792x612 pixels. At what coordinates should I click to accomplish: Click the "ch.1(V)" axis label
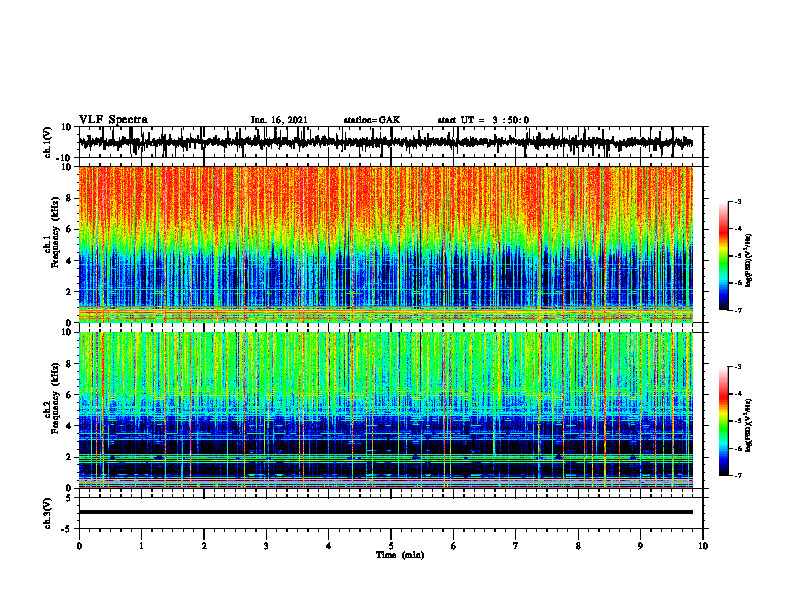(48, 142)
